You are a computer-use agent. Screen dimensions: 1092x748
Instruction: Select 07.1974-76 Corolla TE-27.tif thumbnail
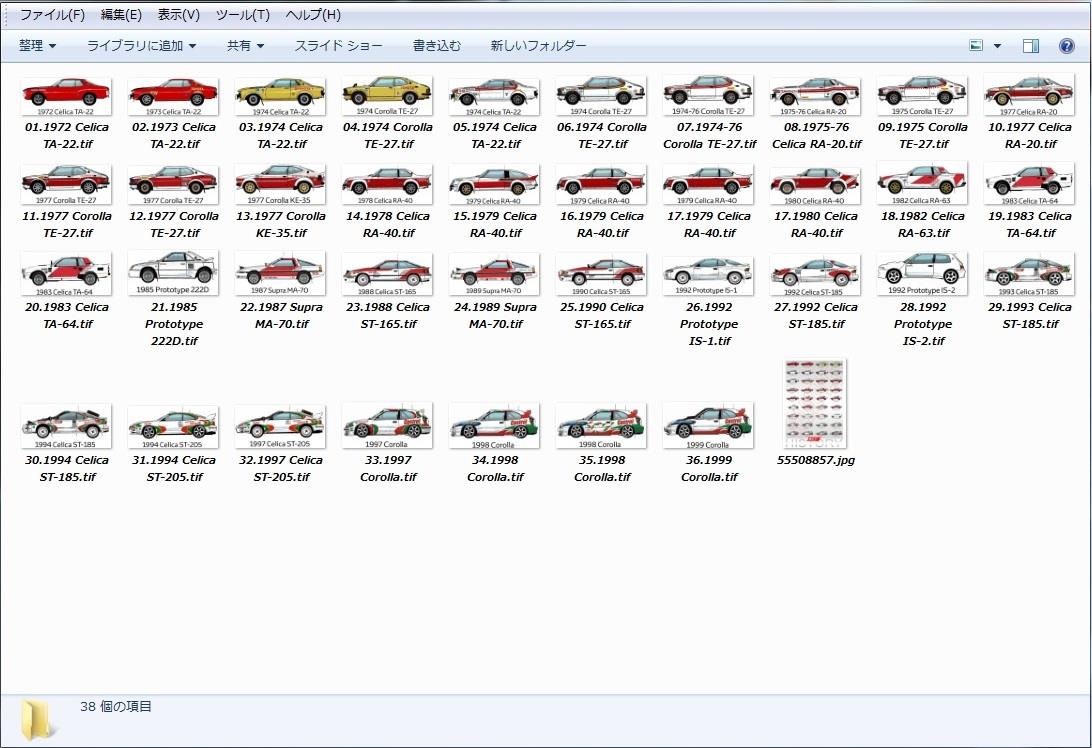point(708,96)
